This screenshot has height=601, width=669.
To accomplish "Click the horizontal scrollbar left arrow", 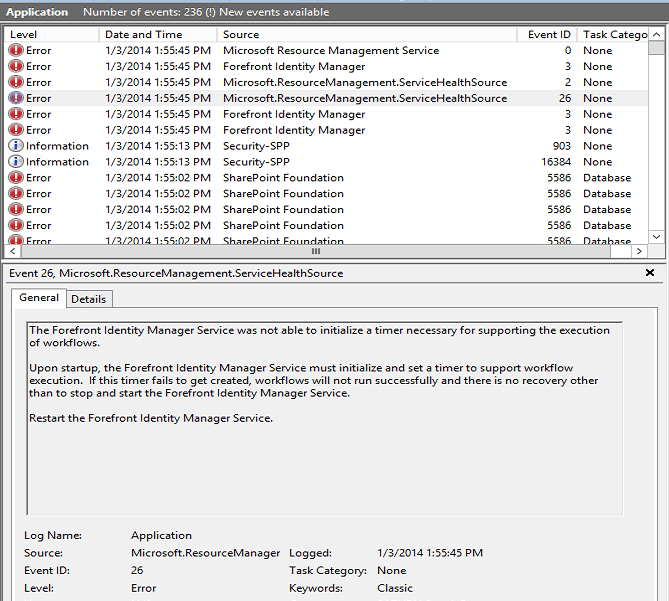I will pos(13,251).
